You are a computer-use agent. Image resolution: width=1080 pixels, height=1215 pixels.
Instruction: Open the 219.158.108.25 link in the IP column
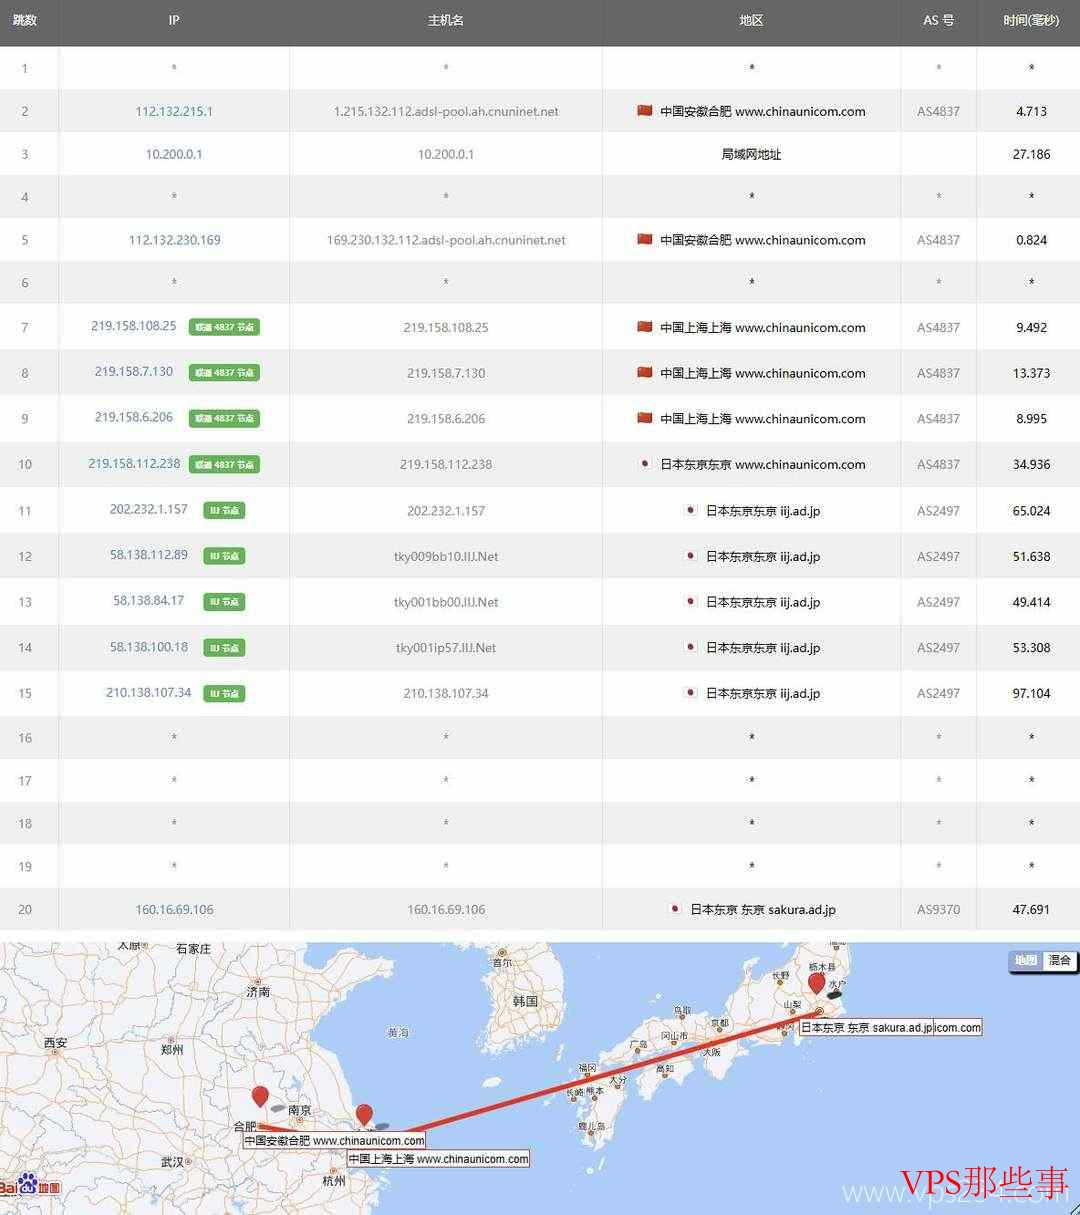[134, 326]
